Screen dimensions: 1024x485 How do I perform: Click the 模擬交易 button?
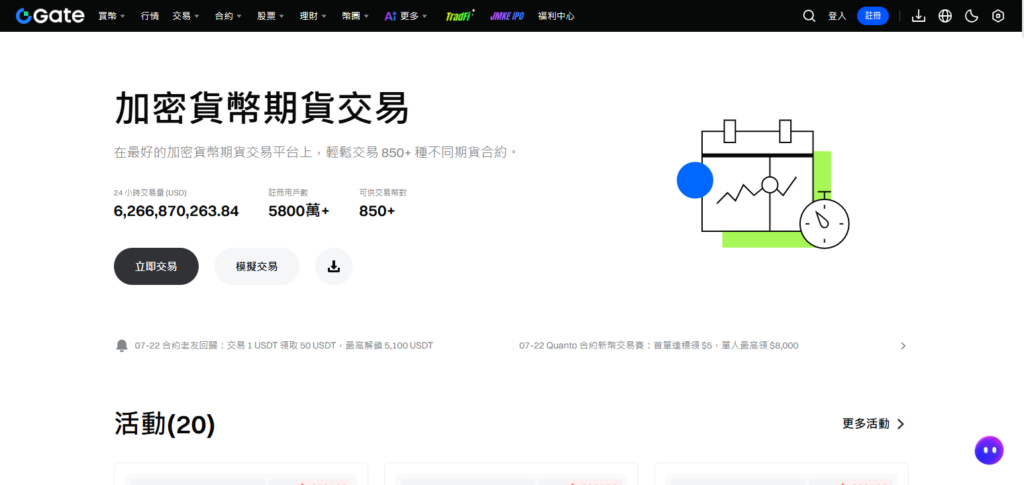257,266
